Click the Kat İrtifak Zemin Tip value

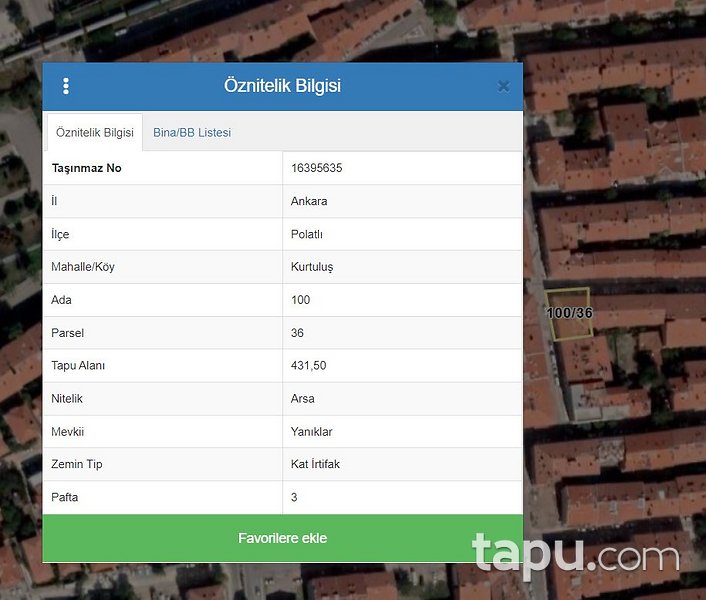point(316,465)
